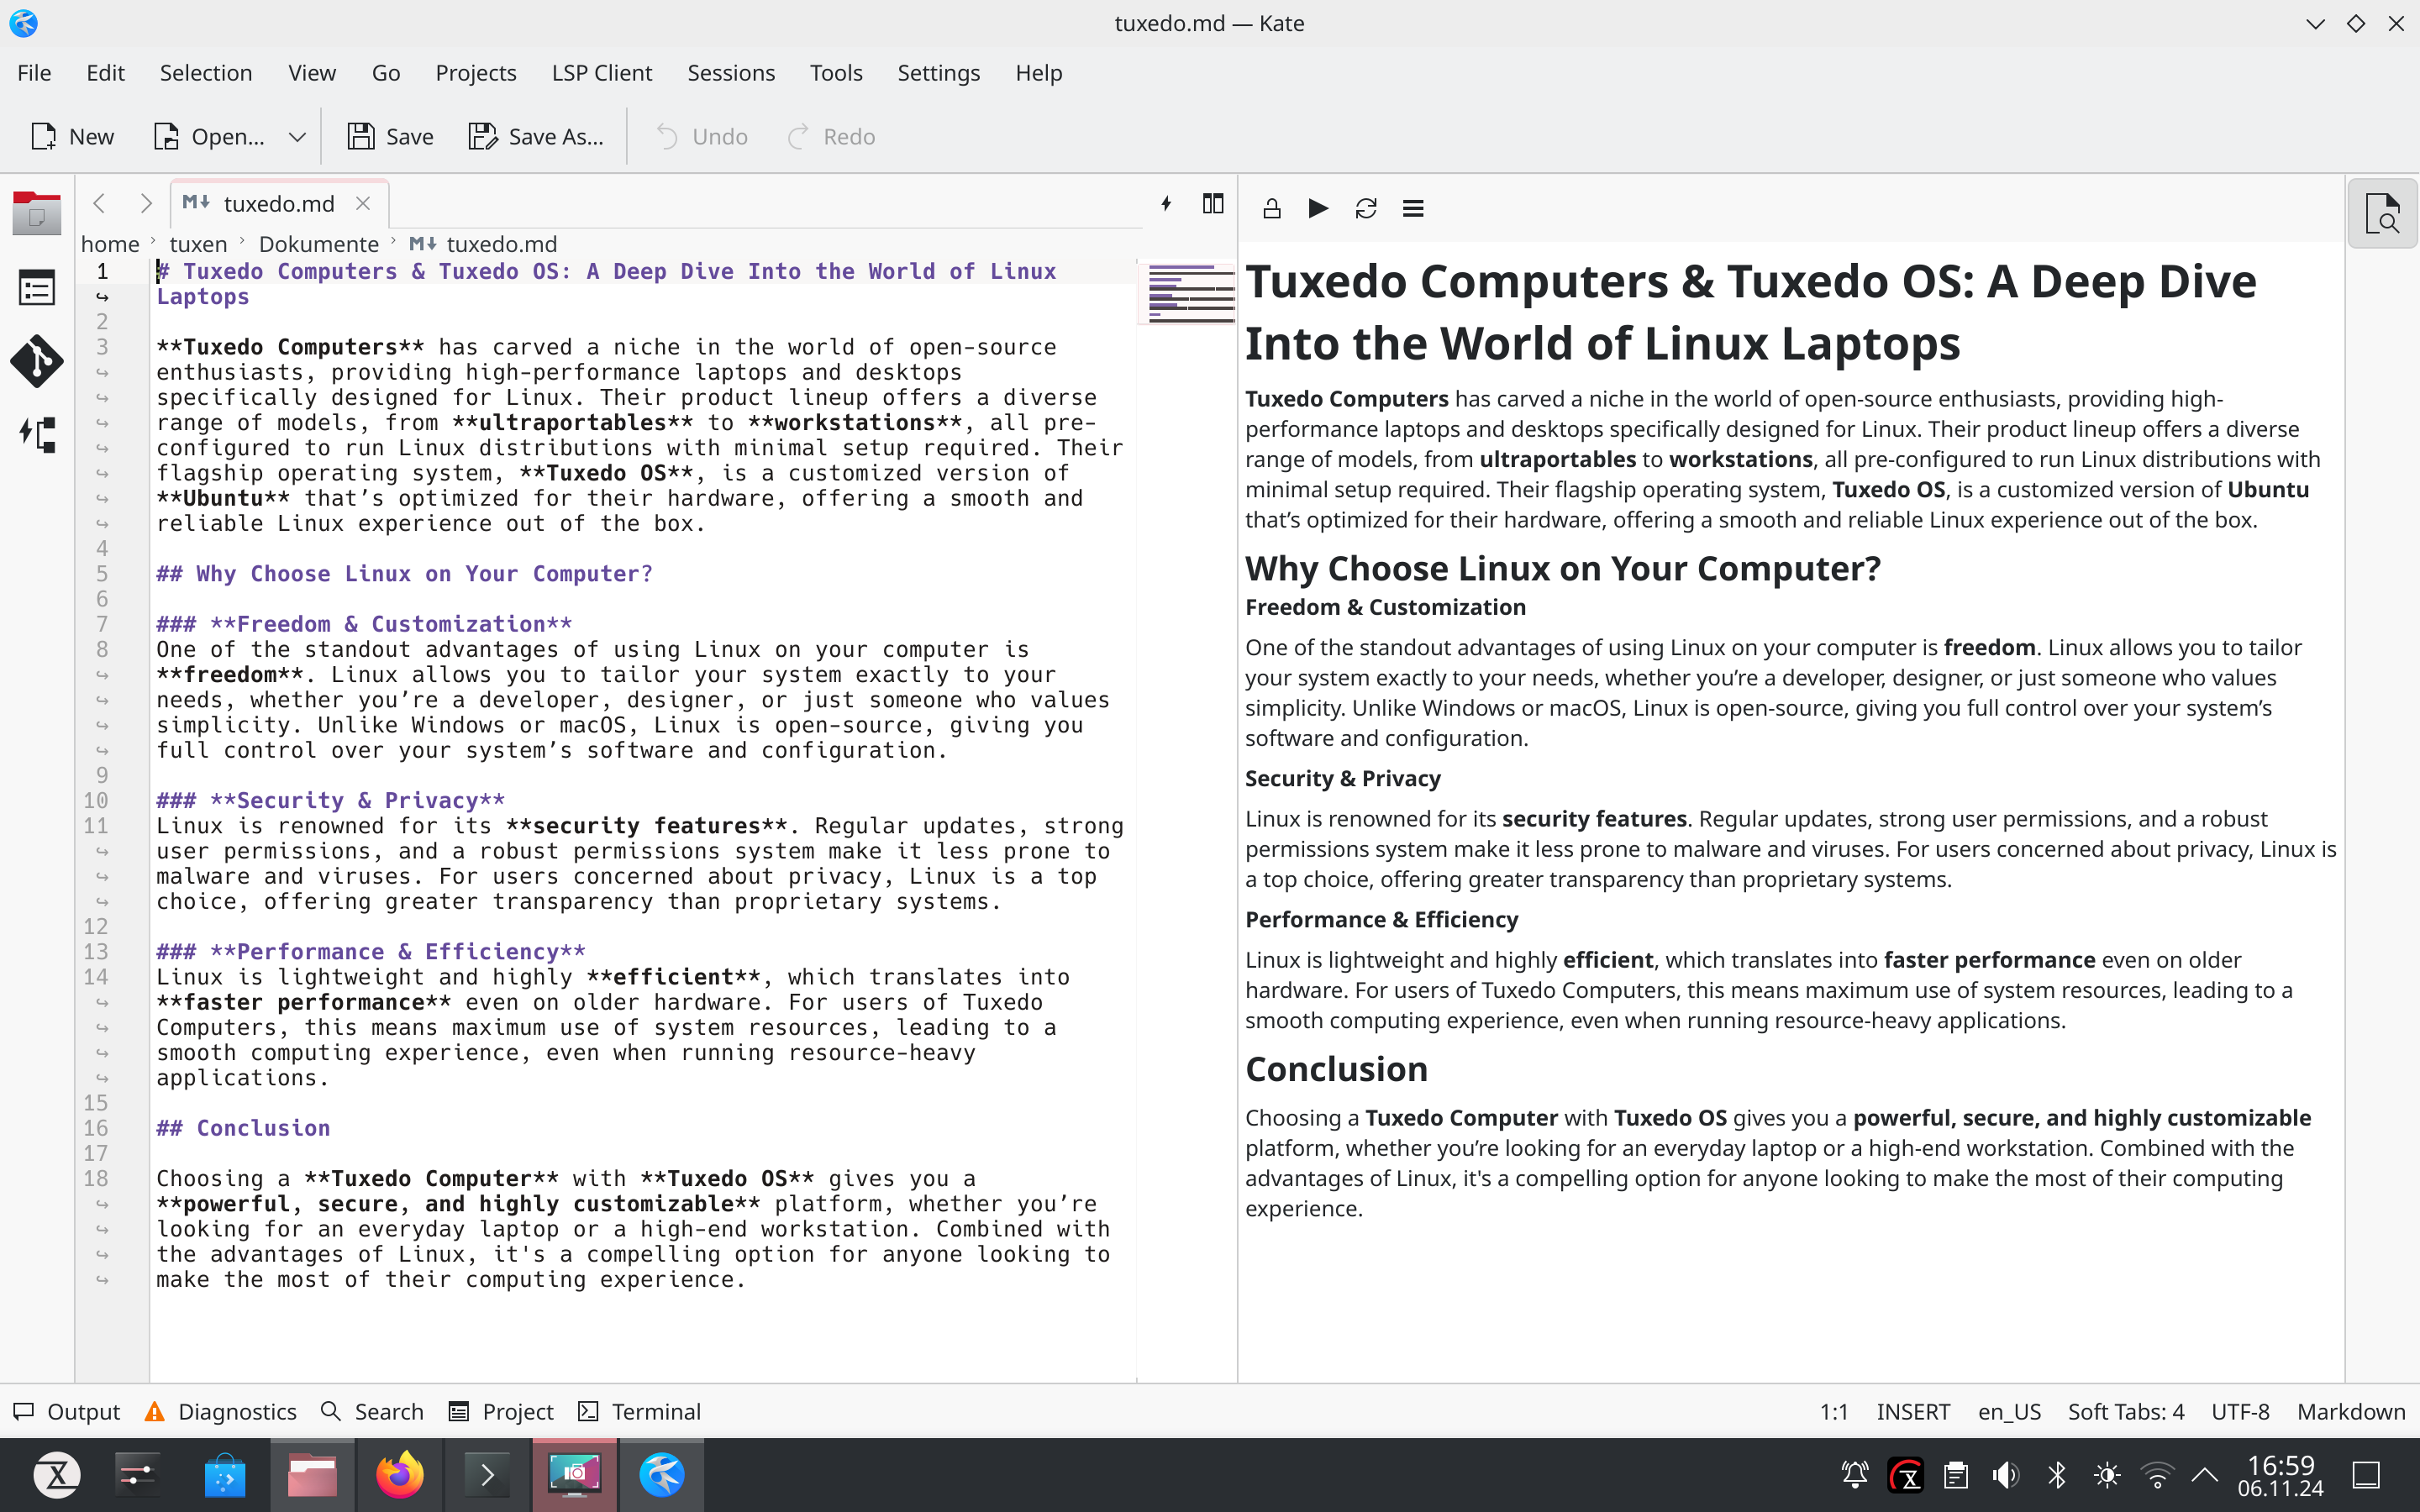Open the screen brightness tray icon
This screenshot has width=2420, height=1512.
[2107, 1475]
